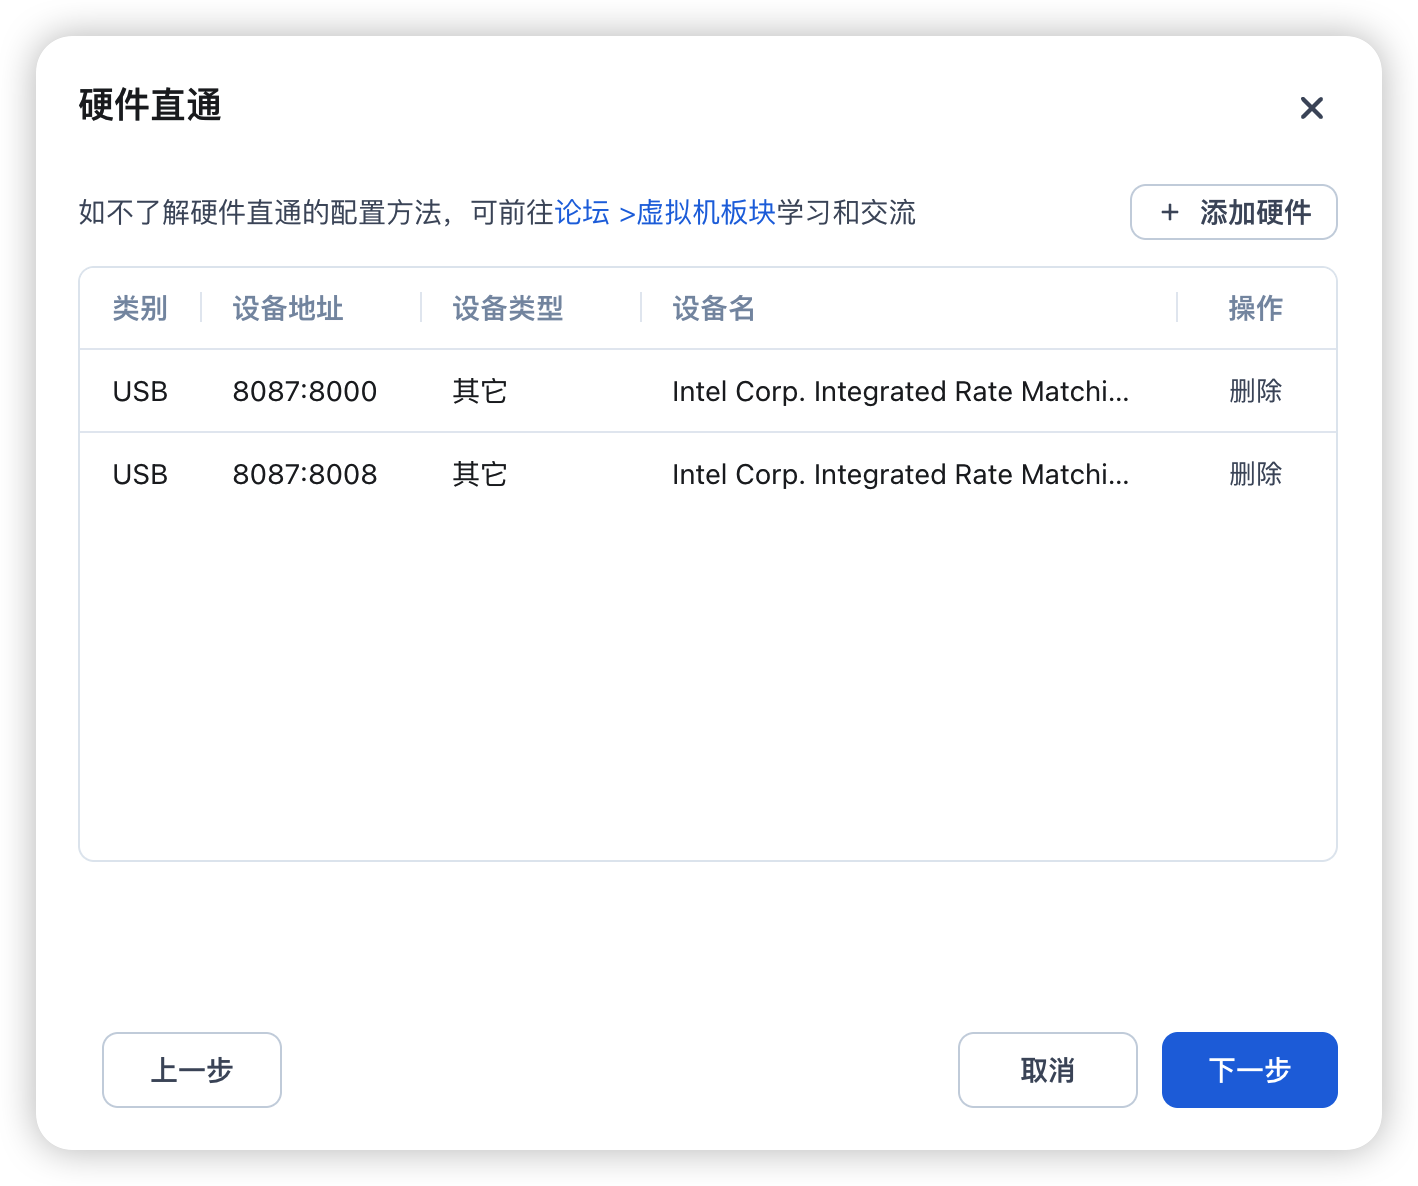Image resolution: width=1418 pixels, height=1186 pixels.
Task: Click the 其它 device type in the second row
Action: pyautogui.click(x=480, y=474)
